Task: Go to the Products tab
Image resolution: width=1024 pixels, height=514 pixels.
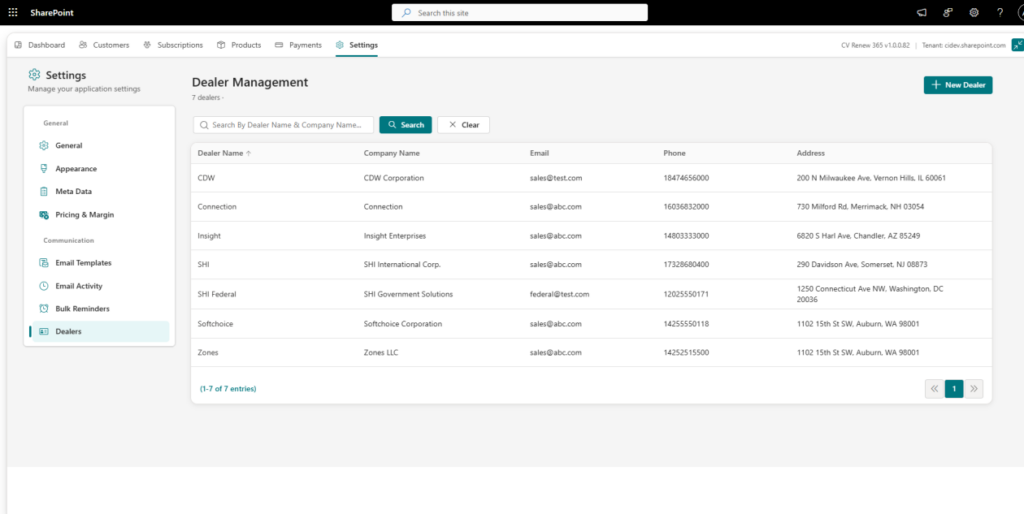Action: [239, 45]
